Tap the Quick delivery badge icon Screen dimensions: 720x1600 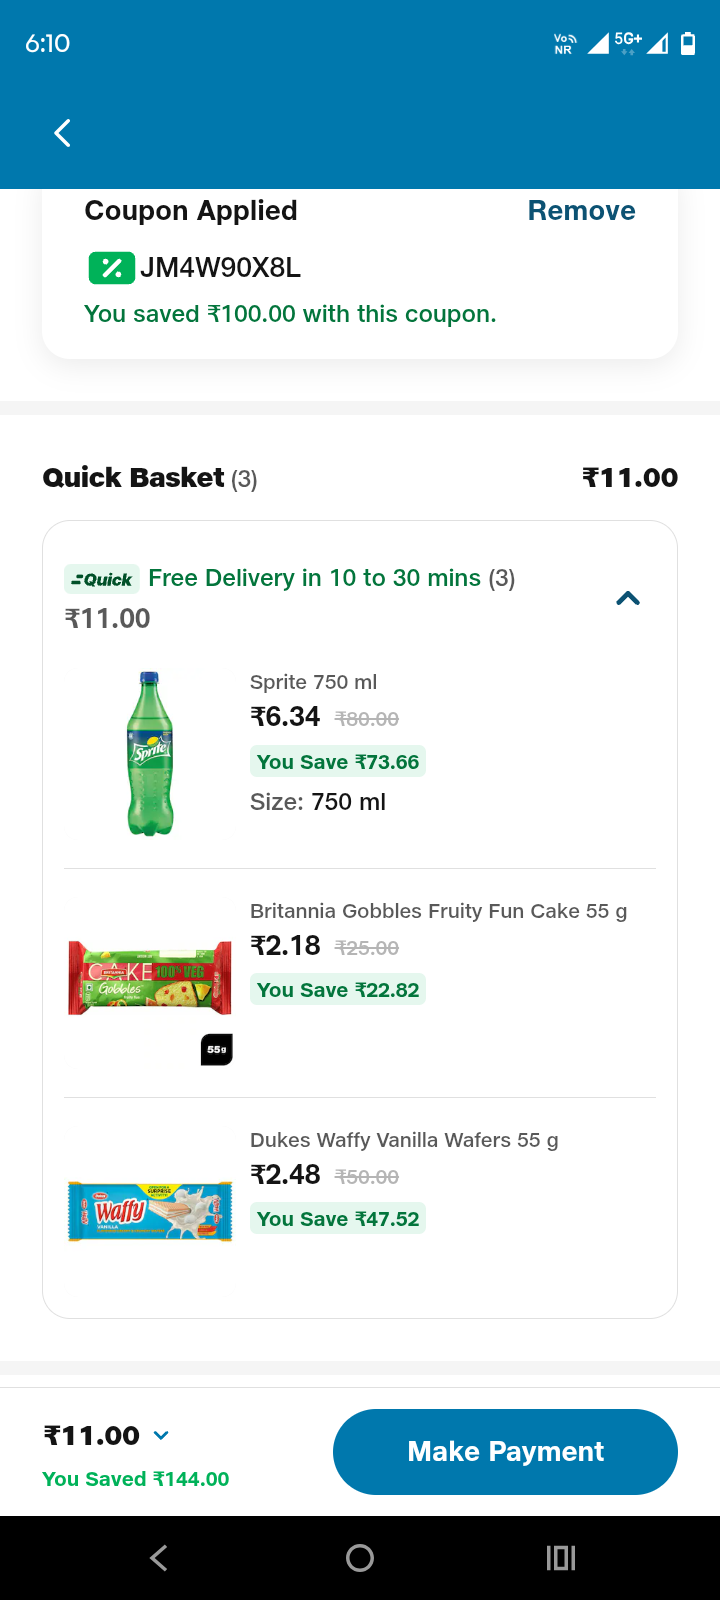tap(102, 579)
